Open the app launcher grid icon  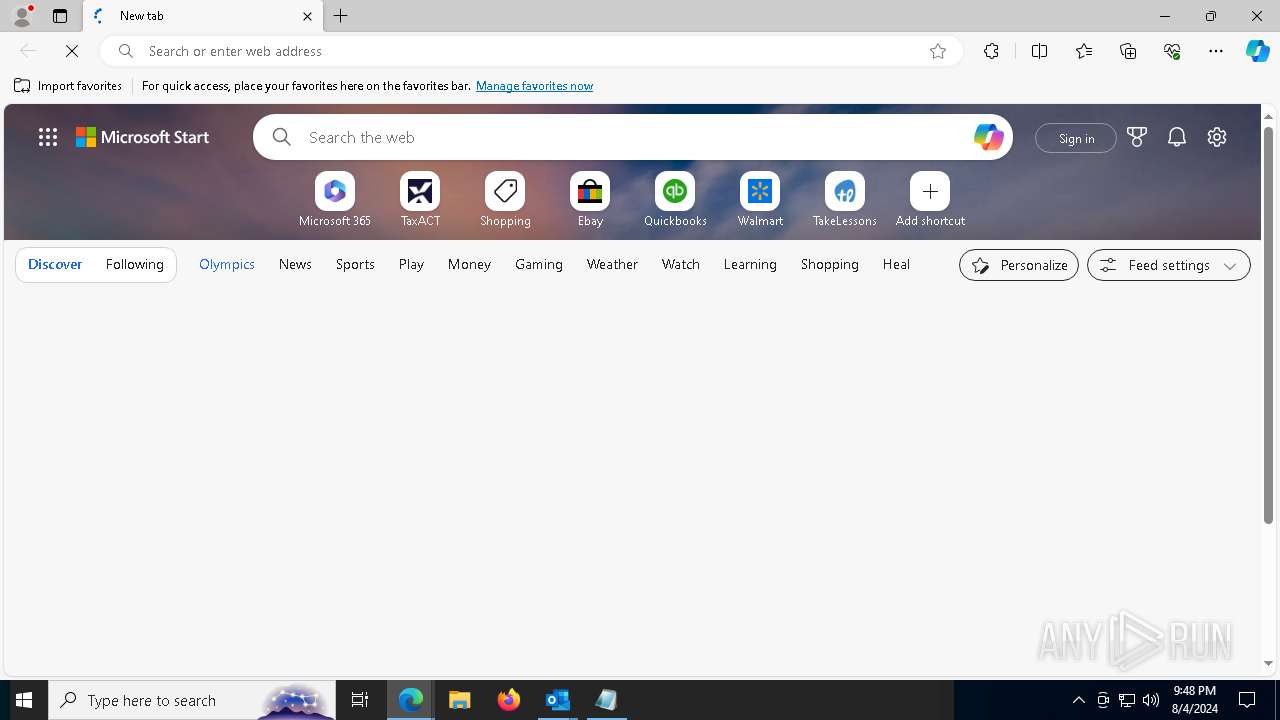[48, 137]
